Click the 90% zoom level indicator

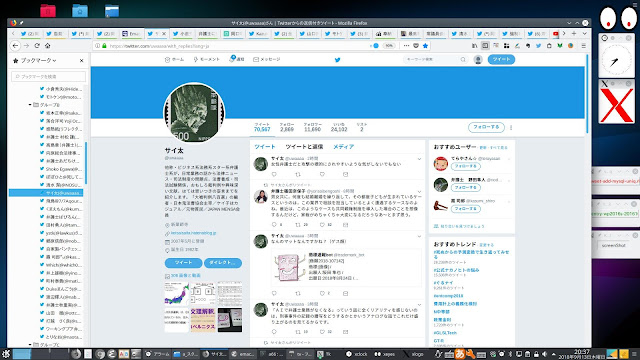(389, 46)
